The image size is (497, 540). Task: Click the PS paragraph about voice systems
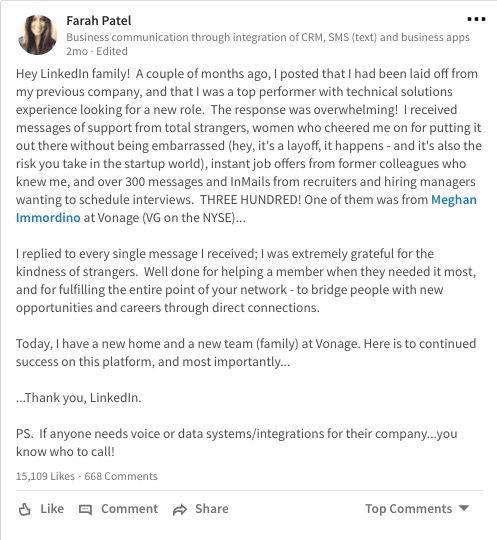click(x=237, y=443)
